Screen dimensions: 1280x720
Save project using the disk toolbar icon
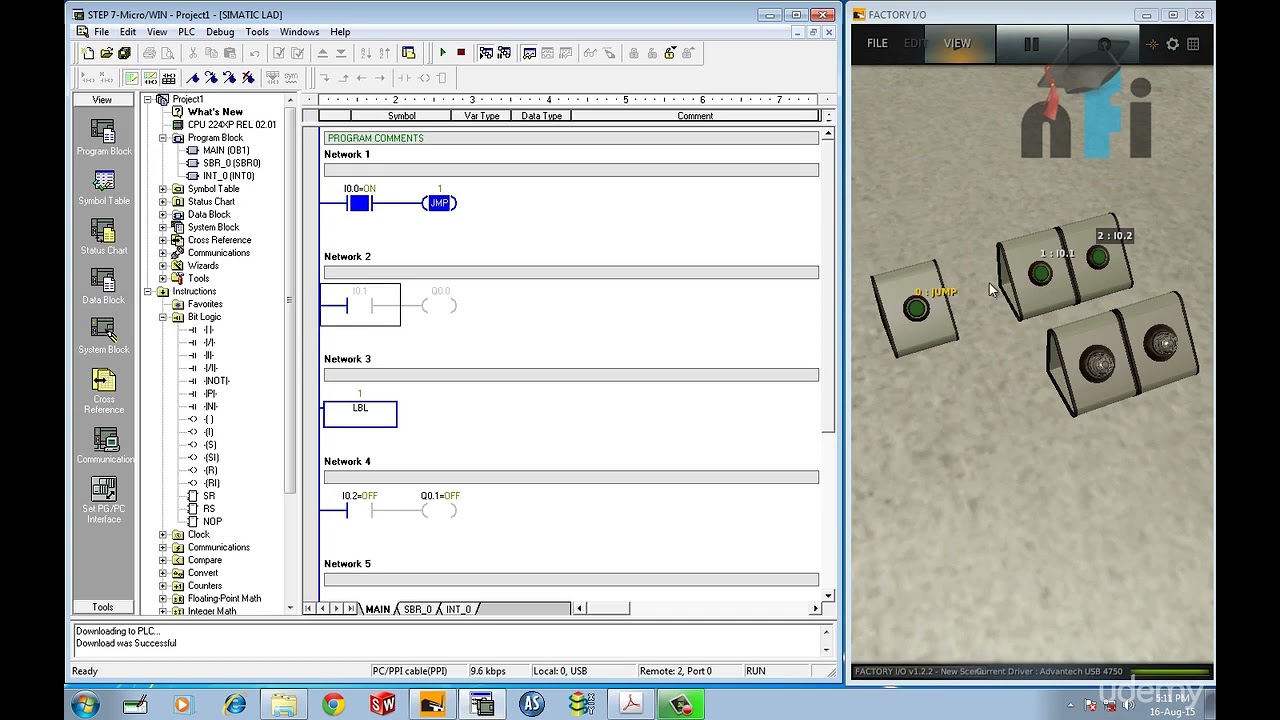[124, 53]
